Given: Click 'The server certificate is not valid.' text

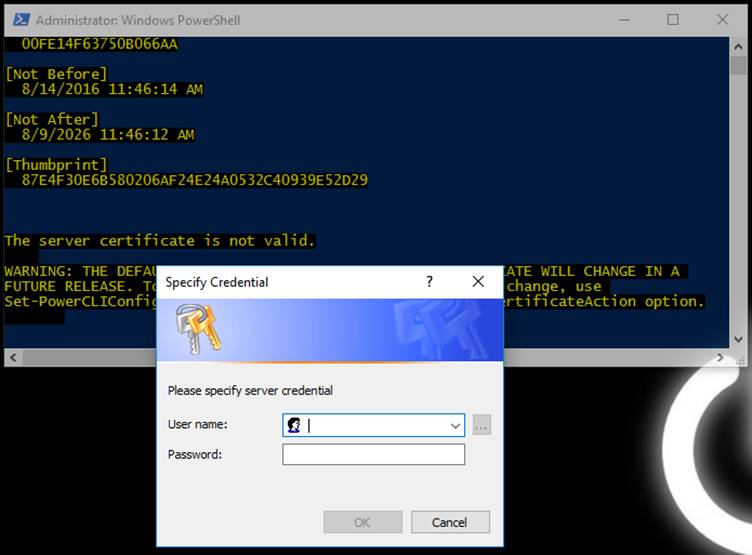Looking at the screenshot, I should pyautogui.click(x=160, y=240).
